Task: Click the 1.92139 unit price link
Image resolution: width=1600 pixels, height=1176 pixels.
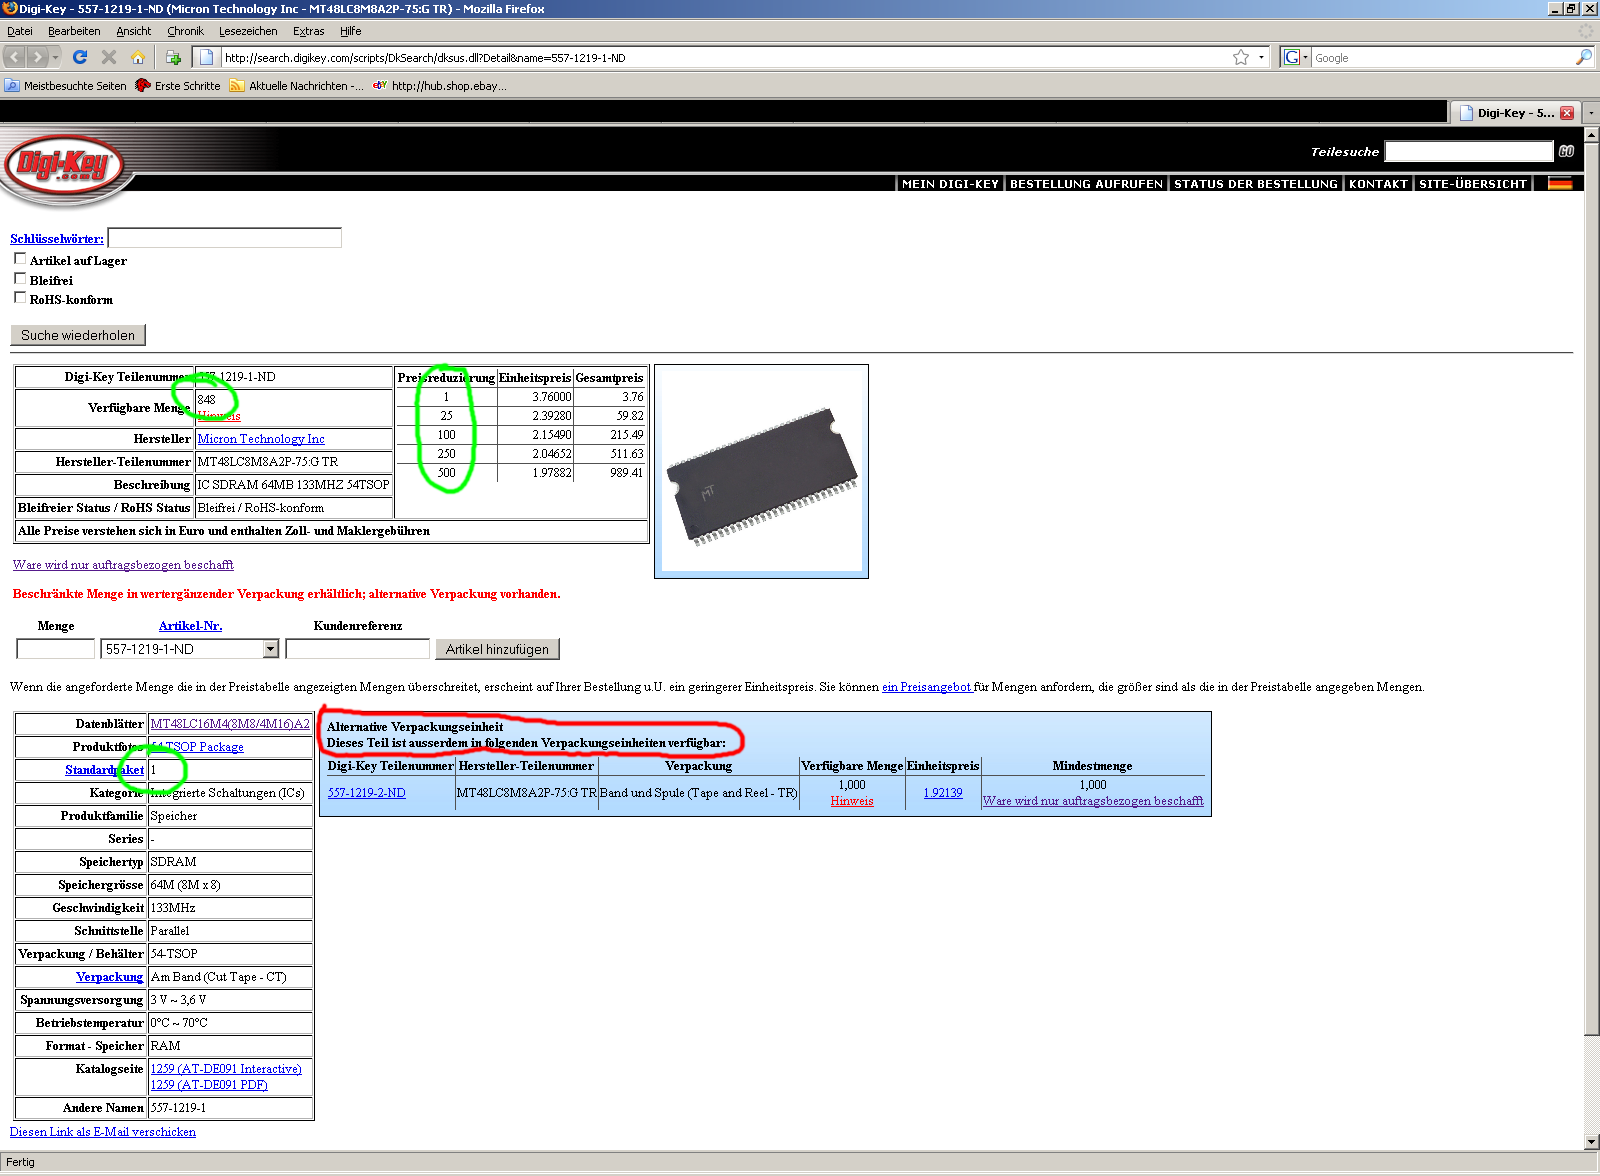Action: 943,793
